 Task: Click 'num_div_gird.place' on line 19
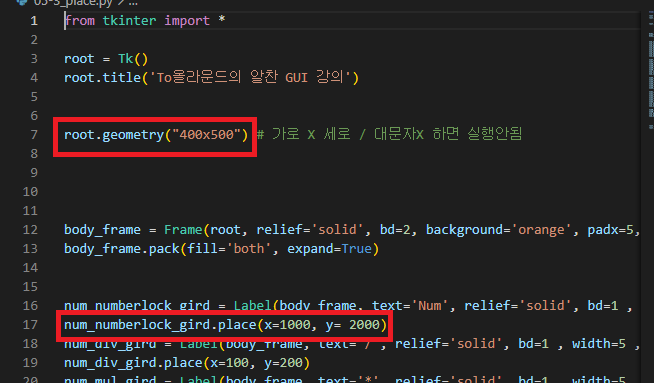click(133, 363)
